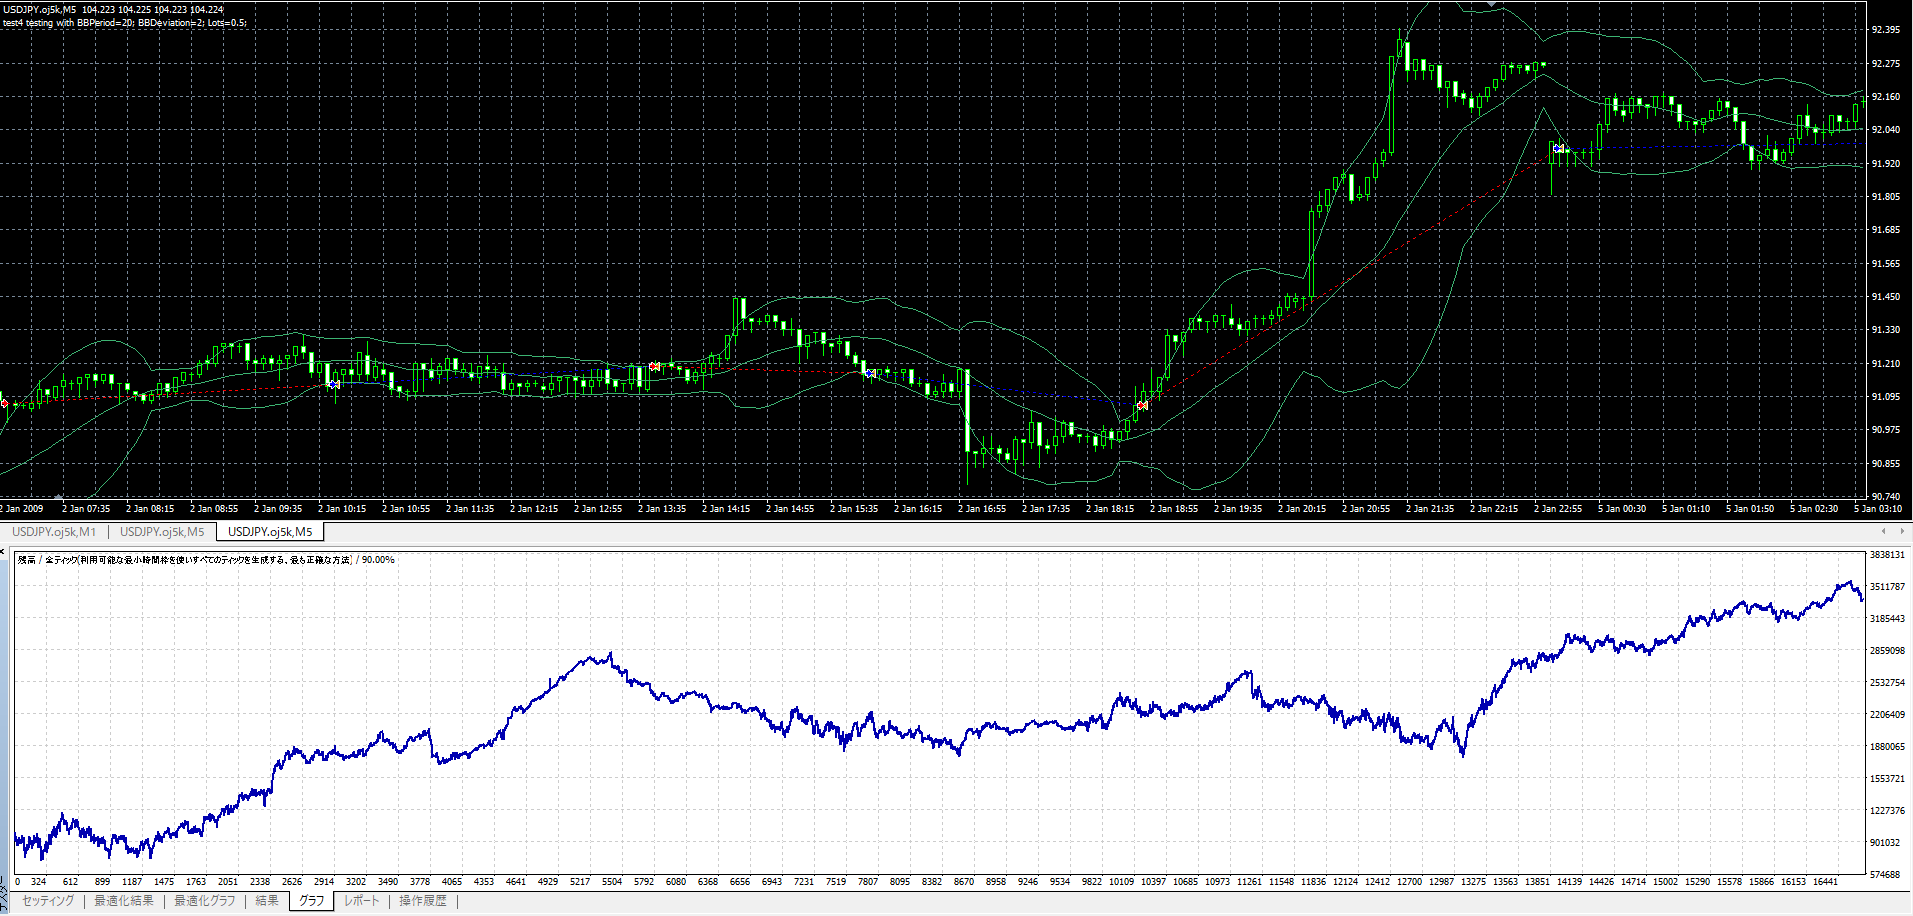Click the 90.740 price label
Image resolution: width=1913 pixels, height=916 pixels.
click(x=1885, y=496)
